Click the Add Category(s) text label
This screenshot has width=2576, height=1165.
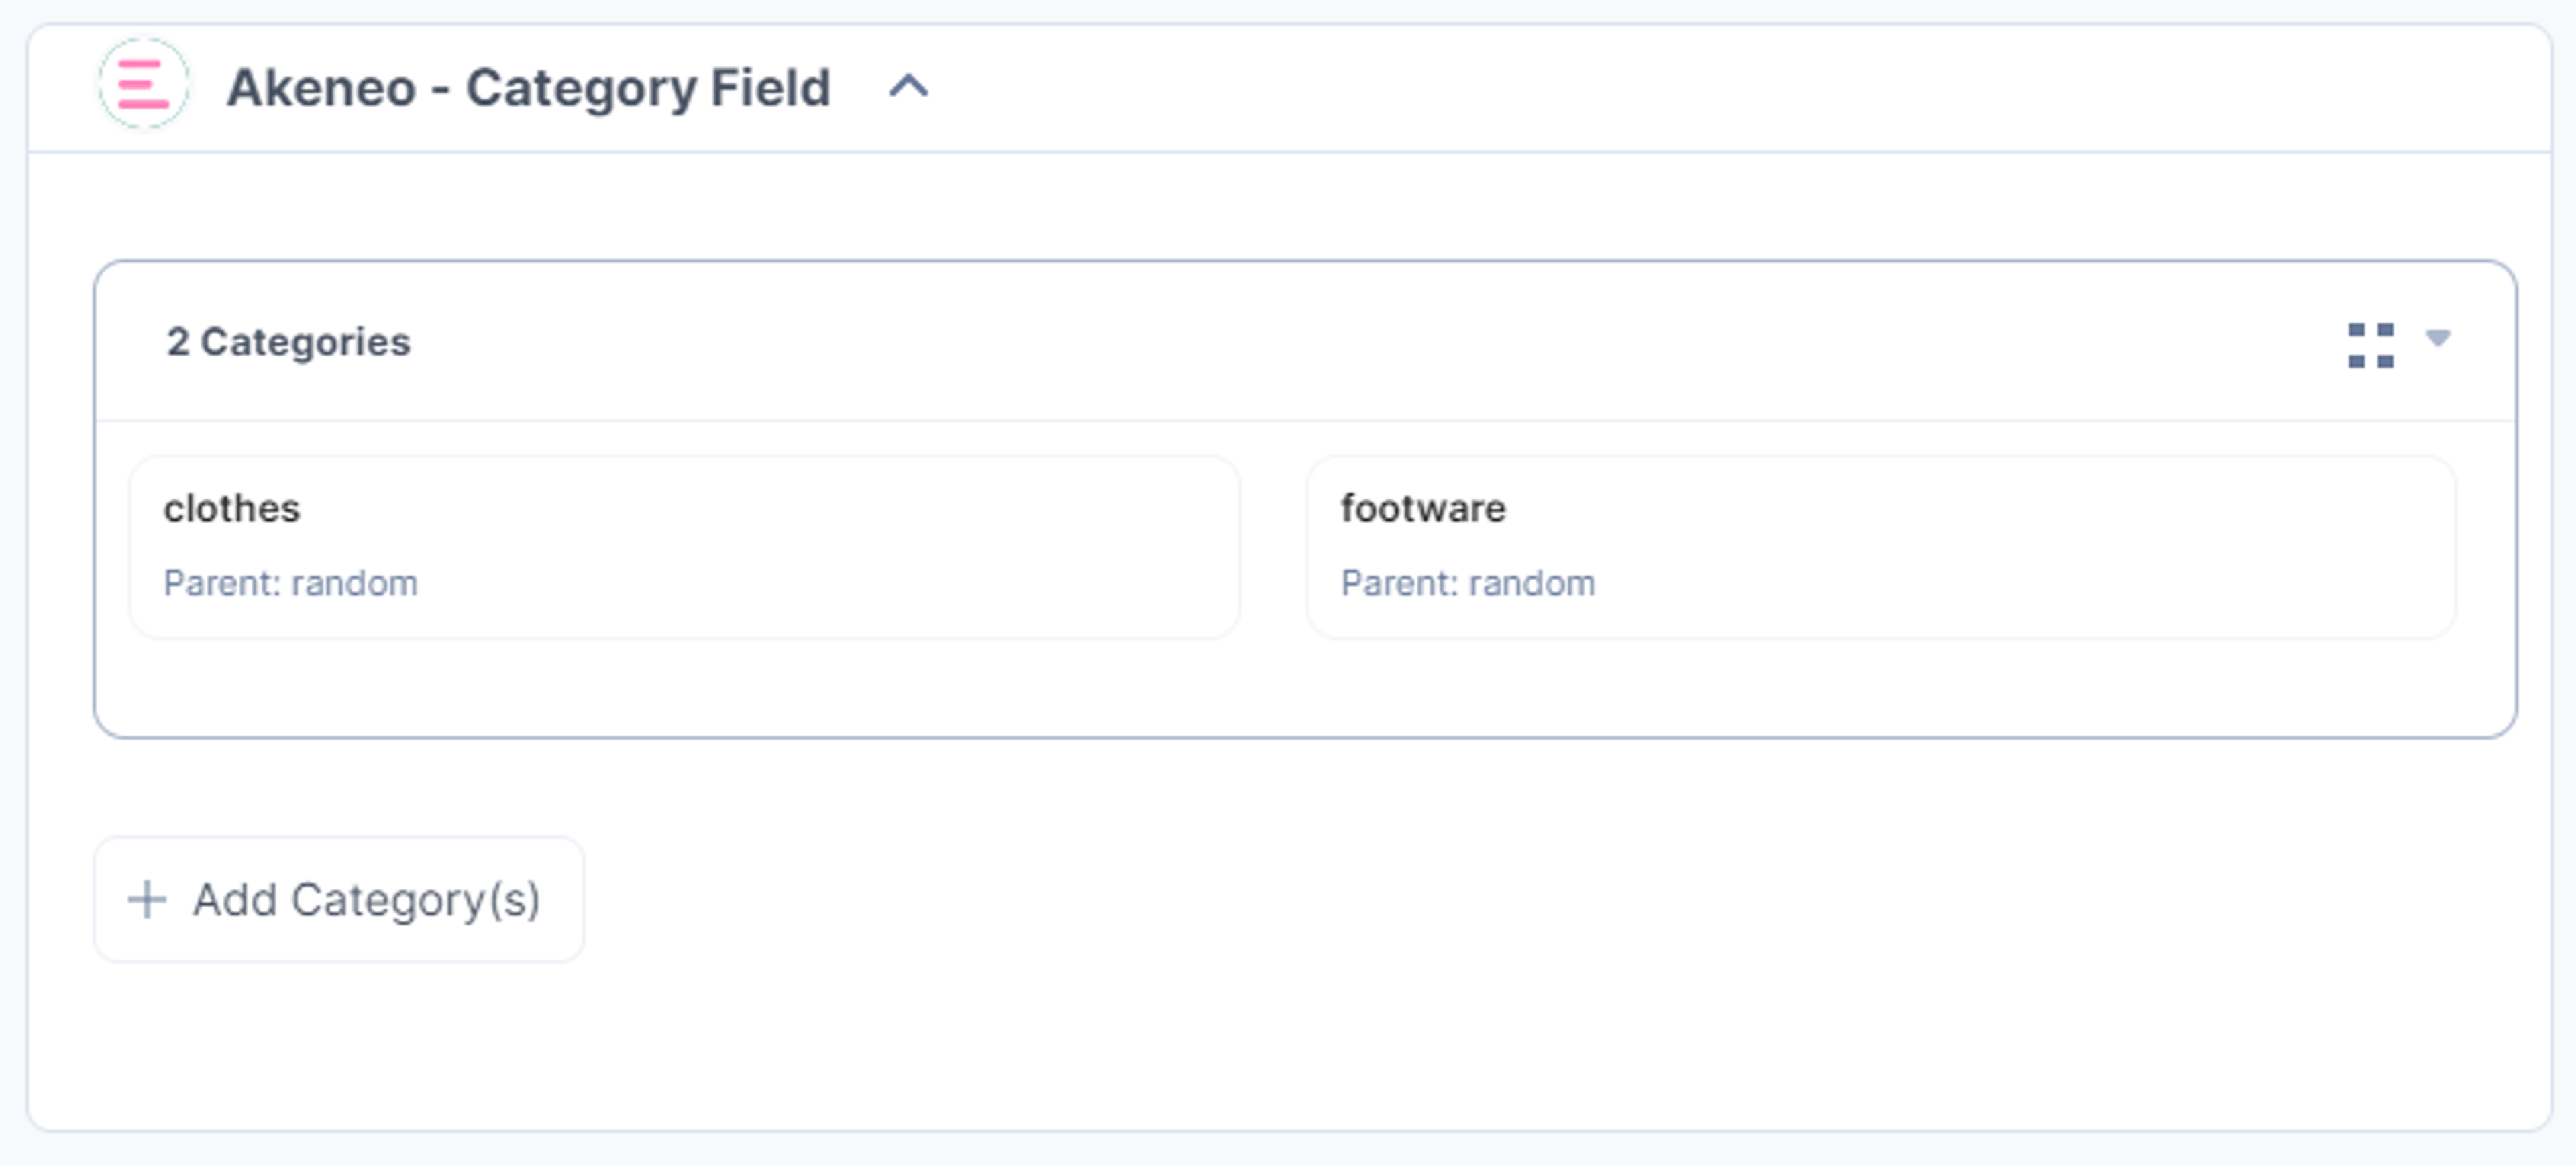366,900
